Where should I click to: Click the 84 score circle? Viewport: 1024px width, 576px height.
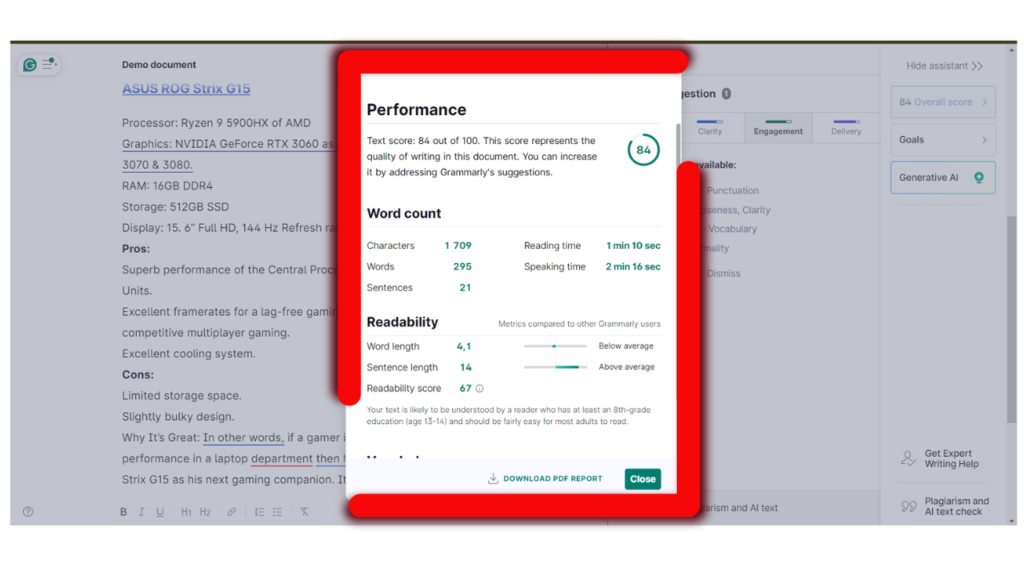click(x=643, y=150)
